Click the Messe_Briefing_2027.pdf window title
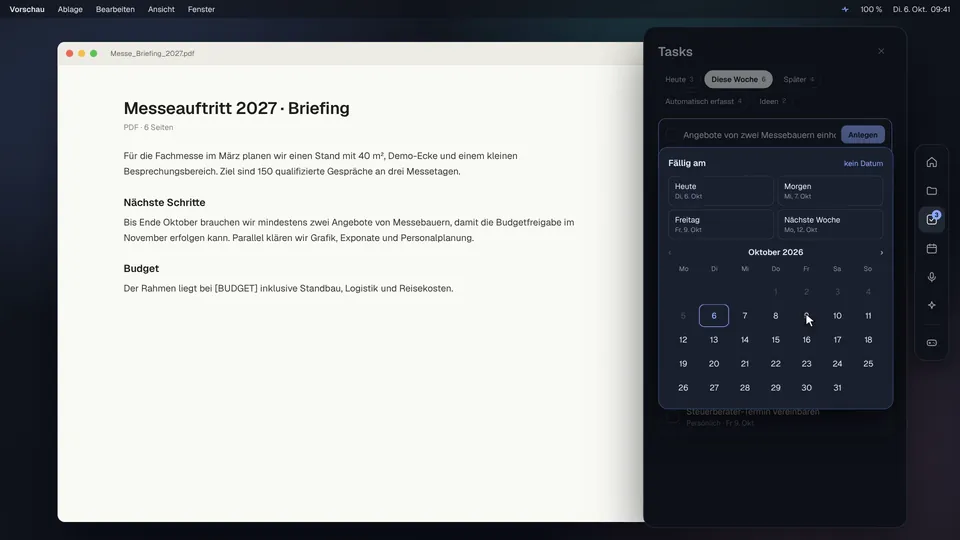960x540 pixels. point(152,54)
